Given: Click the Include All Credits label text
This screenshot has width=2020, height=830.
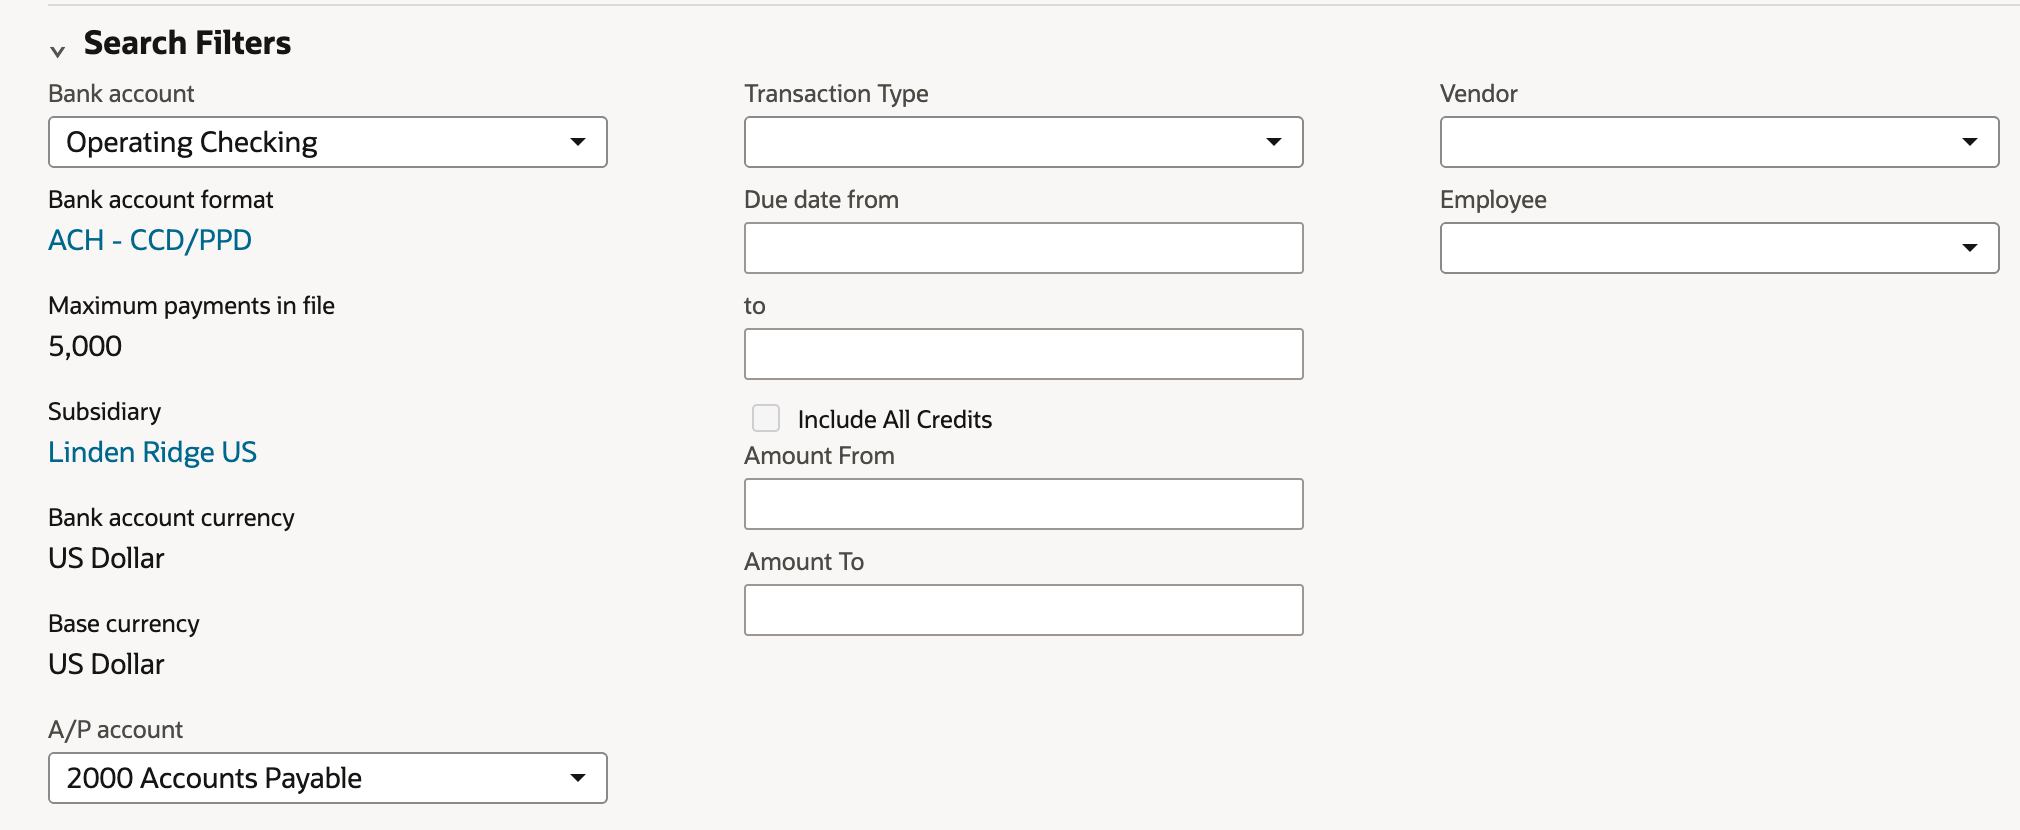Looking at the screenshot, I should (894, 419).
